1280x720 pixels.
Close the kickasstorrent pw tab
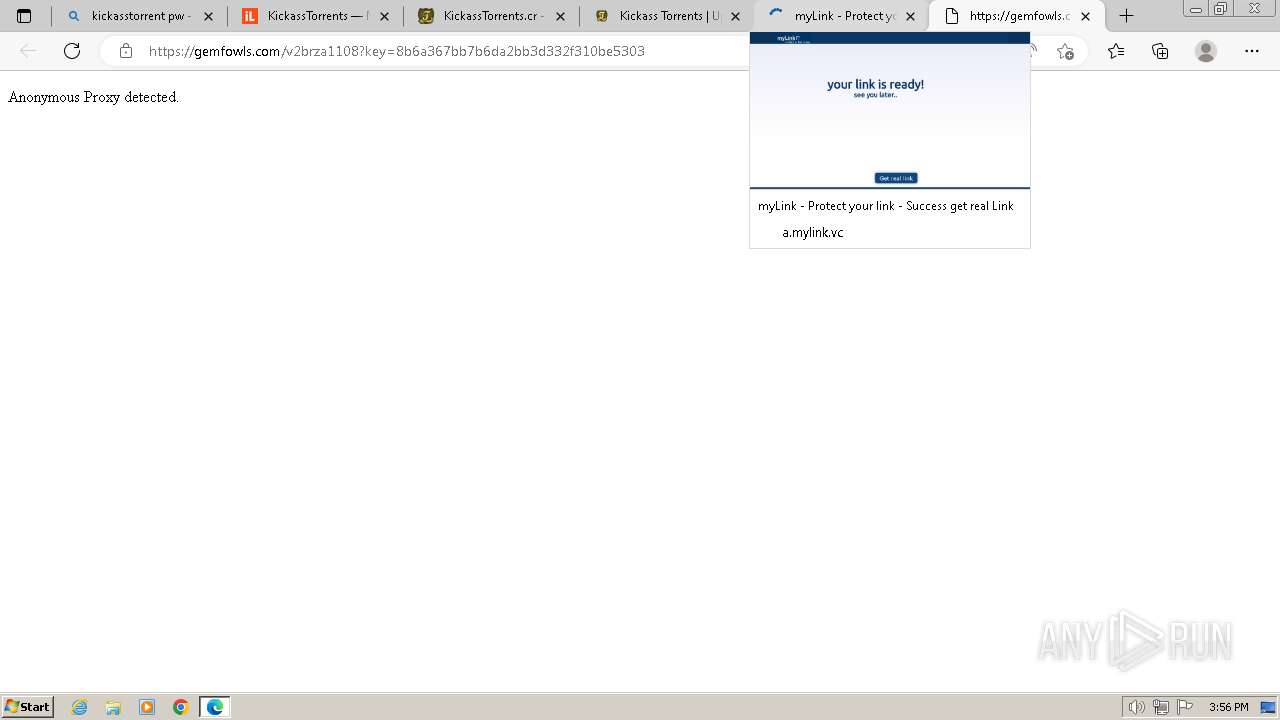(x=209, y=16)
